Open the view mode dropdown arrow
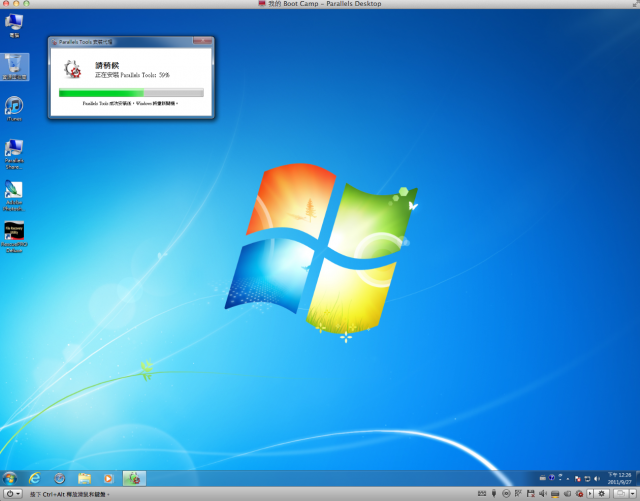 (633, 493)
